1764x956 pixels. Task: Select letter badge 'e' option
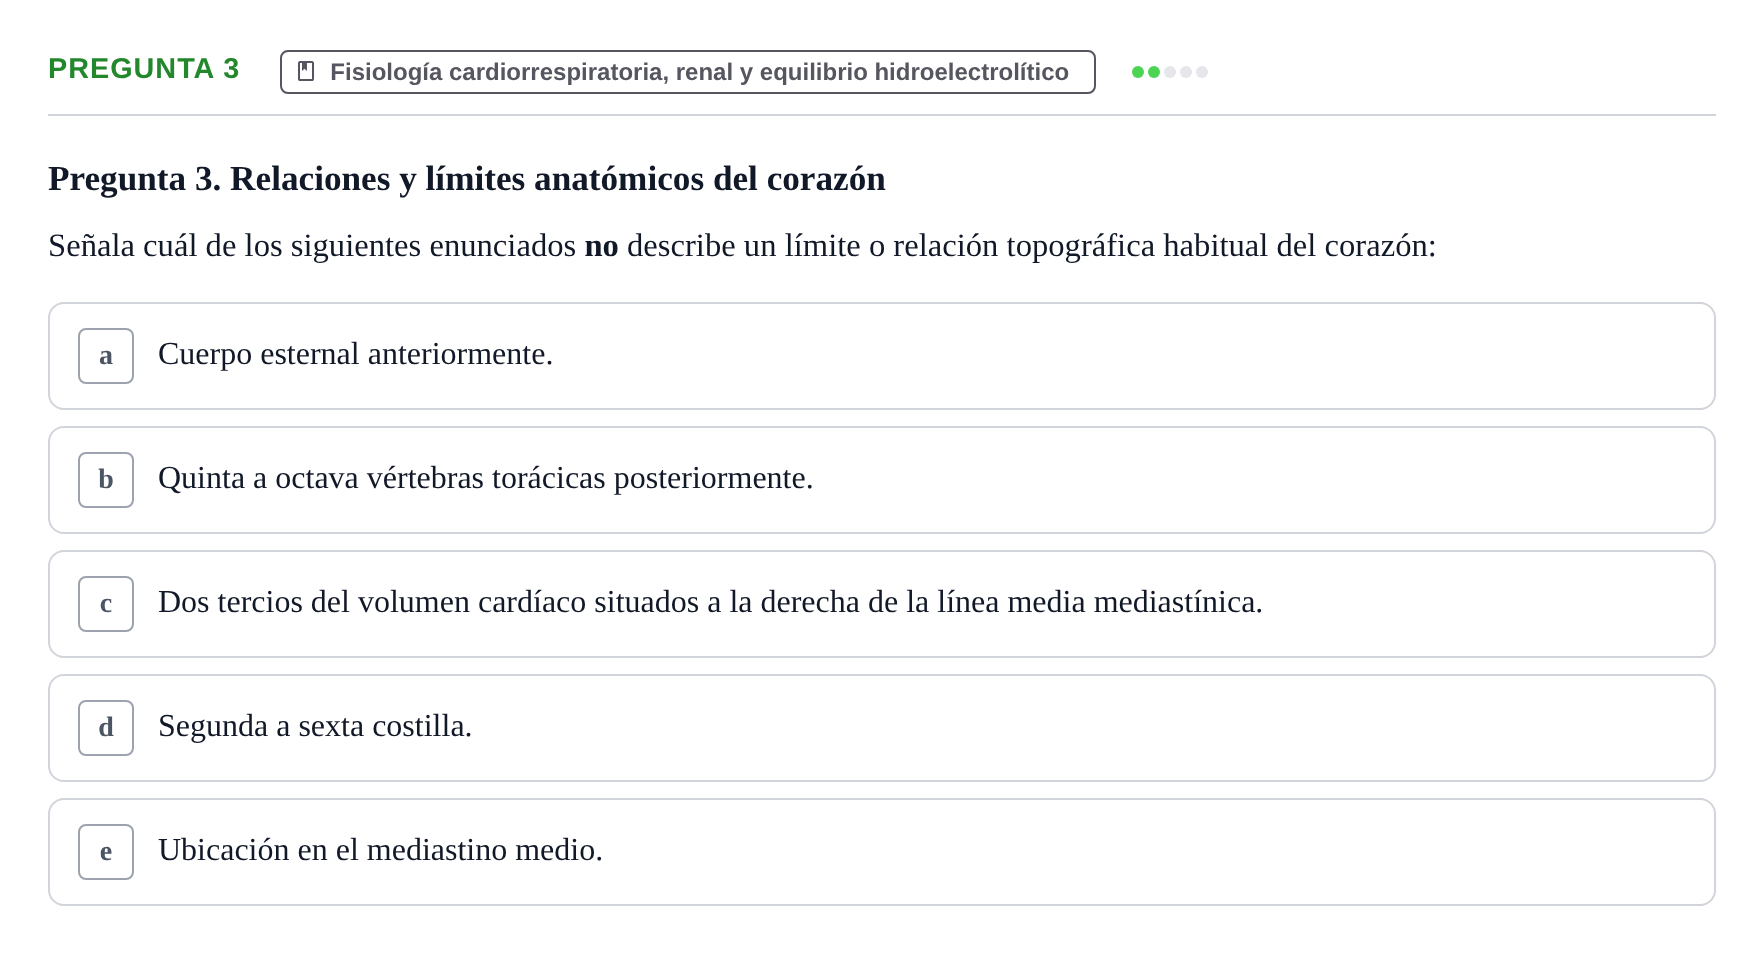point(106,852)
